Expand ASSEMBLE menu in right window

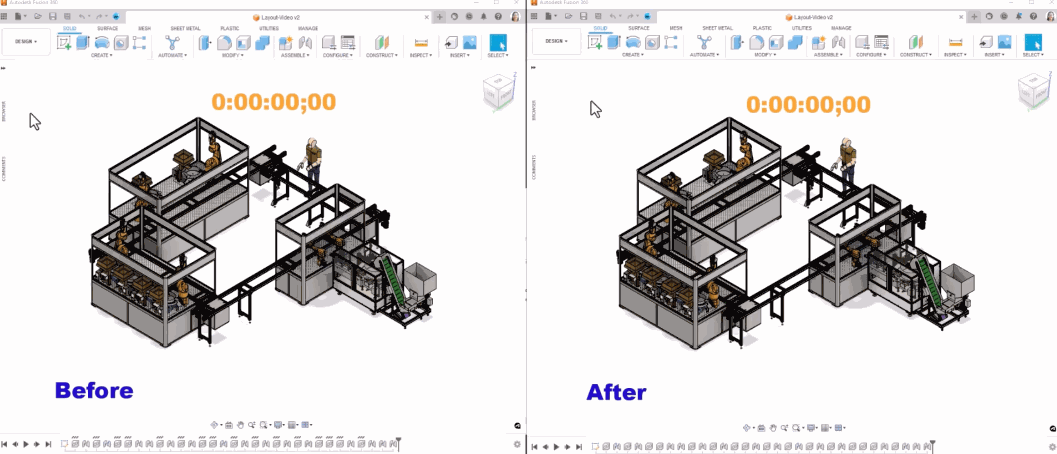click(x=829, y=55)
